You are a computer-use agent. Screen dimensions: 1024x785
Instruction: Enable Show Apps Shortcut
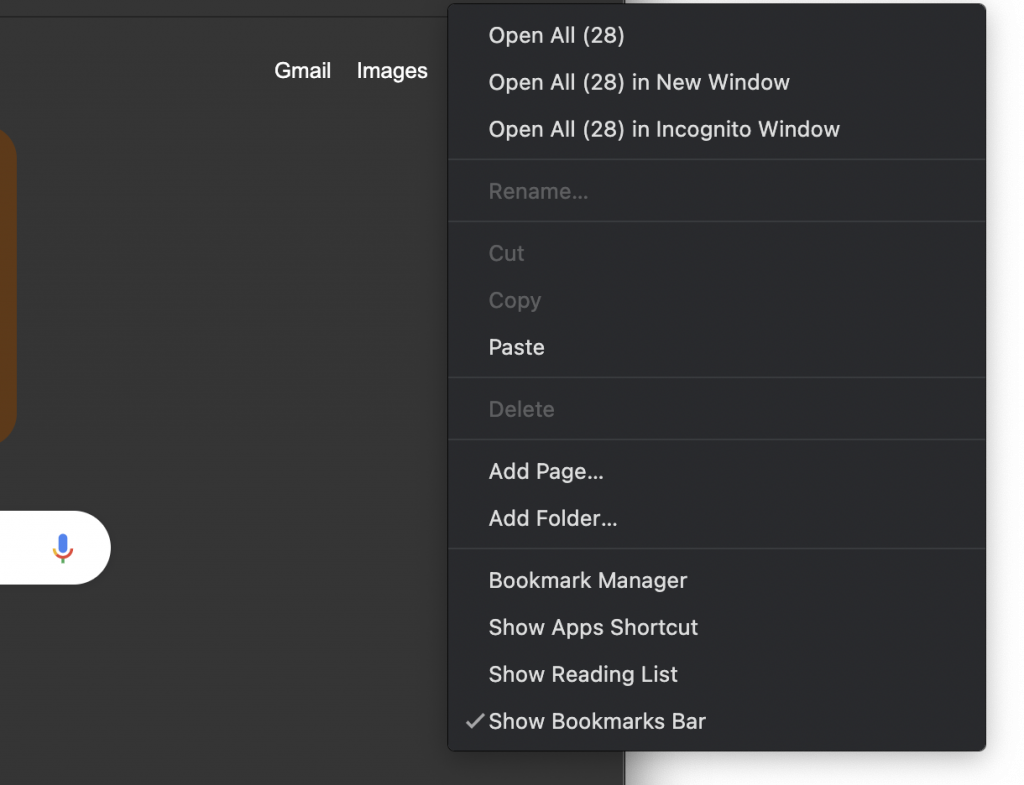click(x=593, y=627)
